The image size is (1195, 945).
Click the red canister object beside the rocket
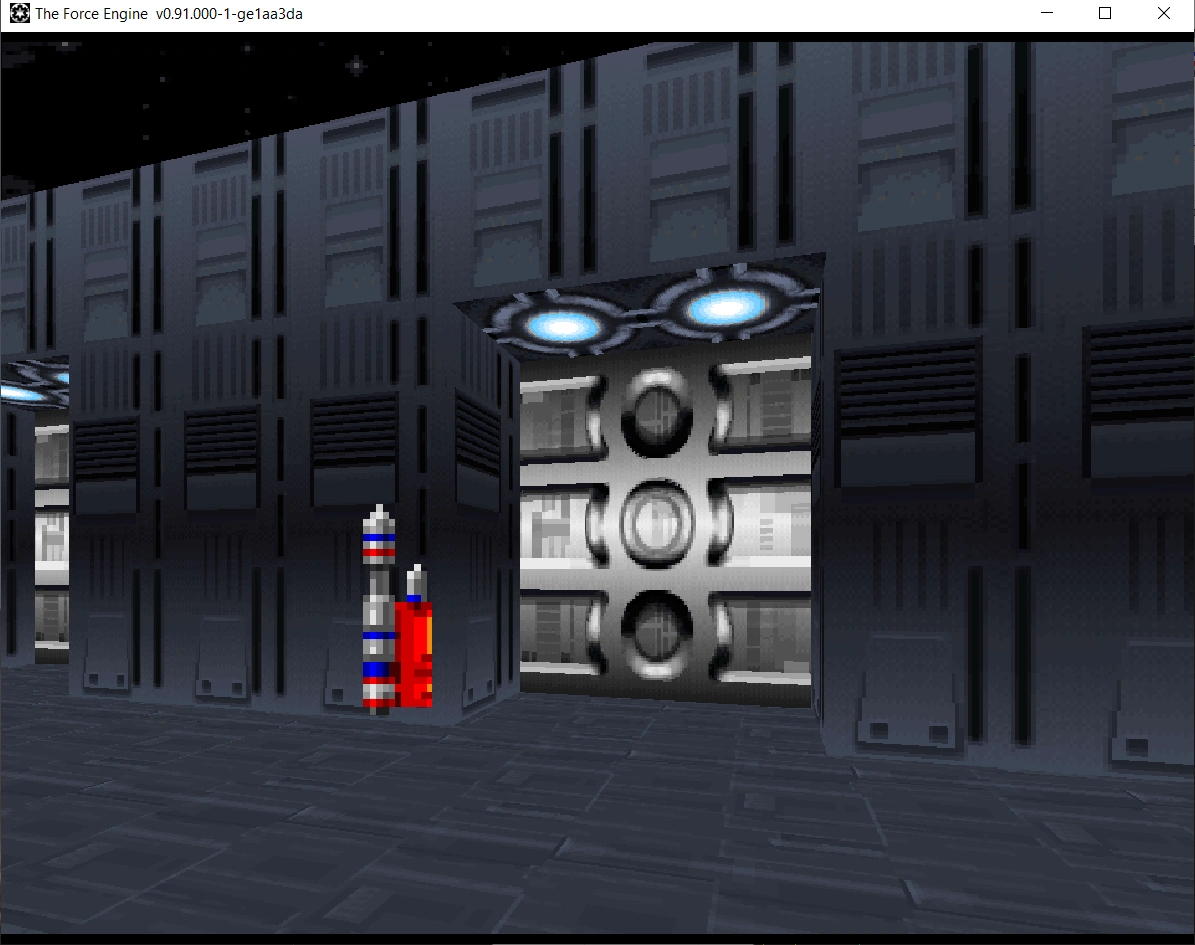point(414,653)
